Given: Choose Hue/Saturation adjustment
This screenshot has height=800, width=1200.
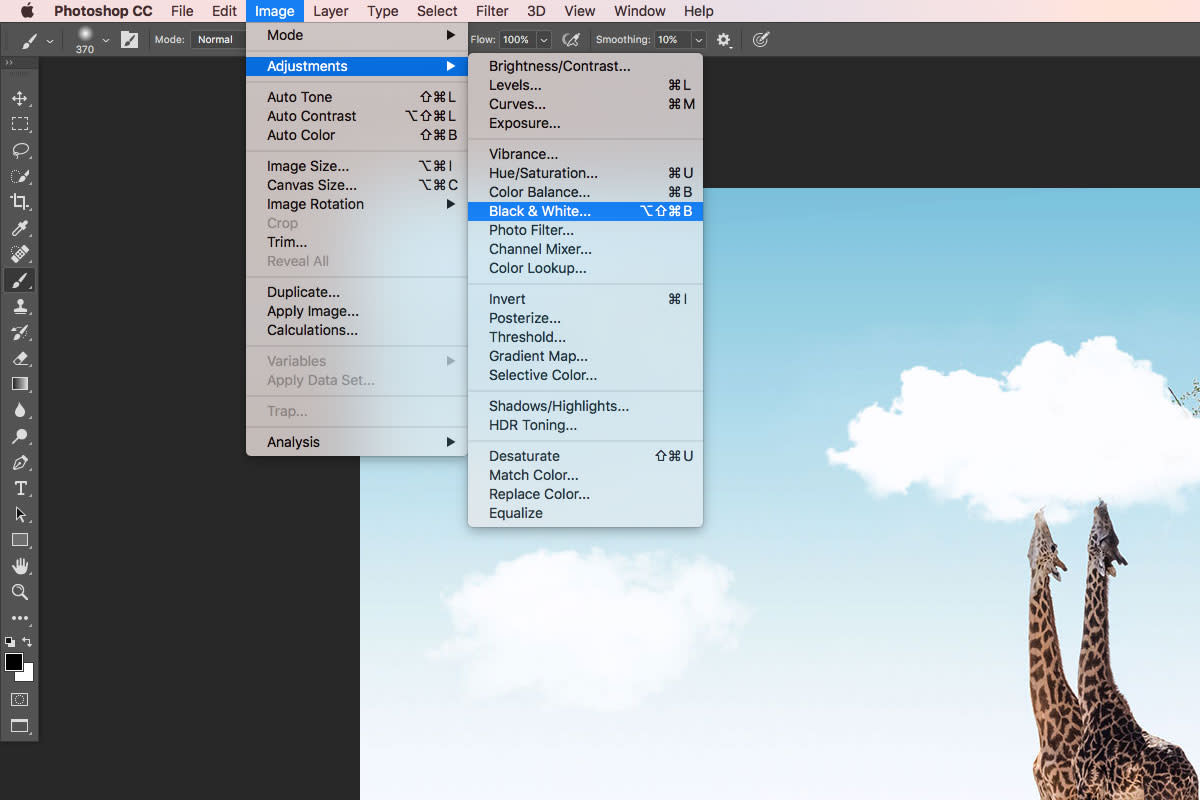Looking at the screenshot, I should point(585,173).
